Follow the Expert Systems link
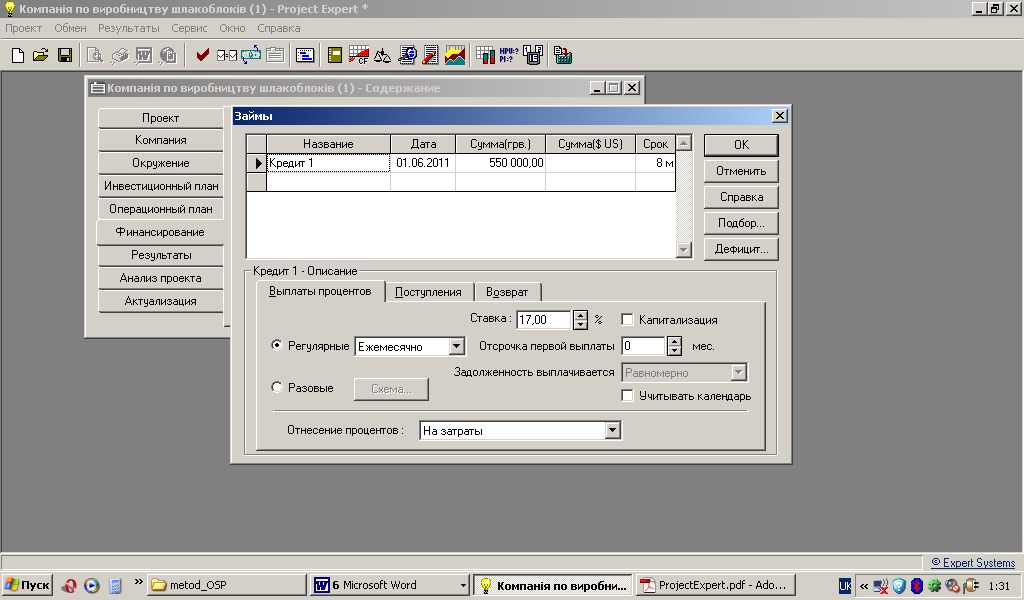 point(973,563)
